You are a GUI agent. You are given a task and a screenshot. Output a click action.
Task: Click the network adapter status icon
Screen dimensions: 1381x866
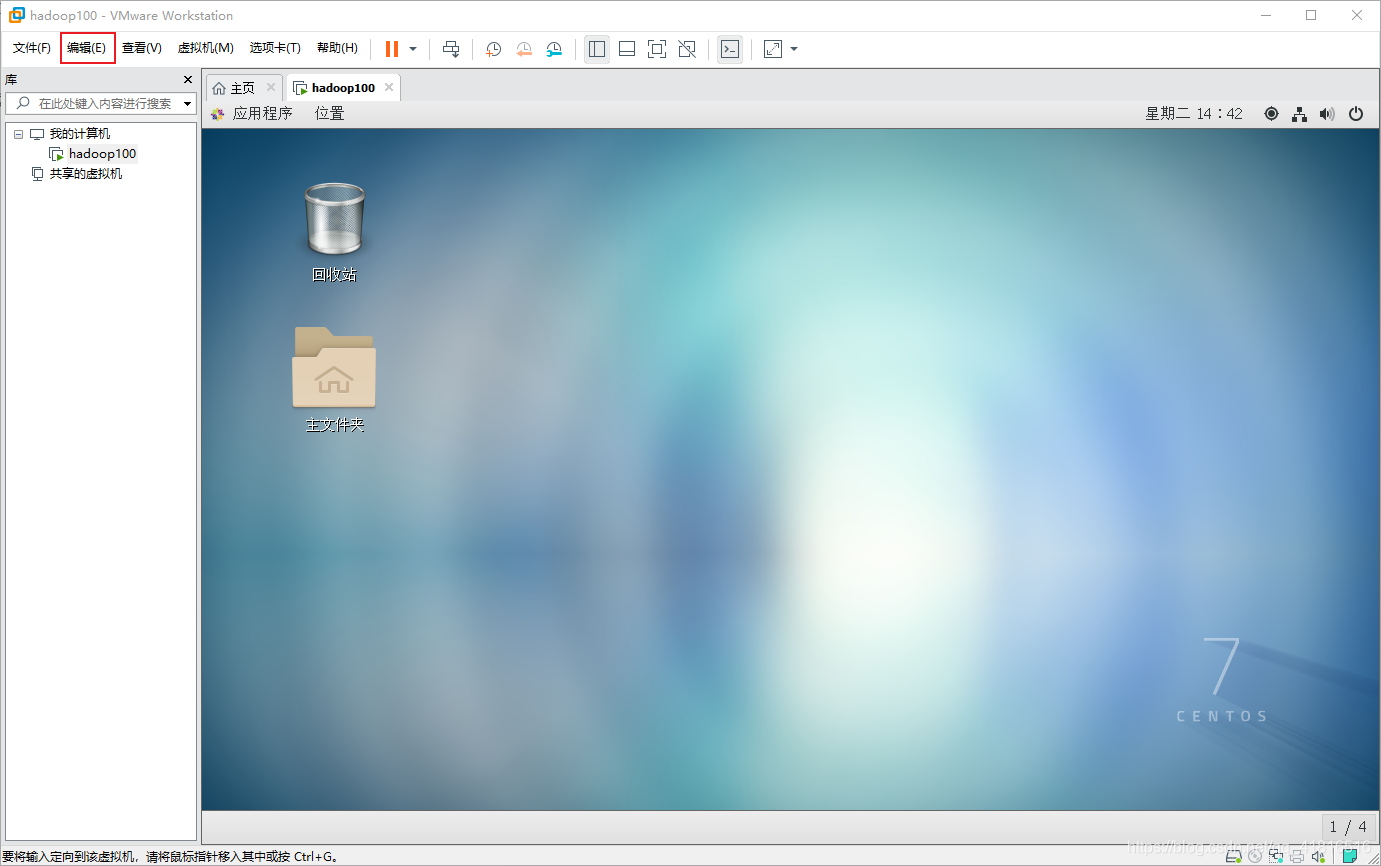(1276, 856)
